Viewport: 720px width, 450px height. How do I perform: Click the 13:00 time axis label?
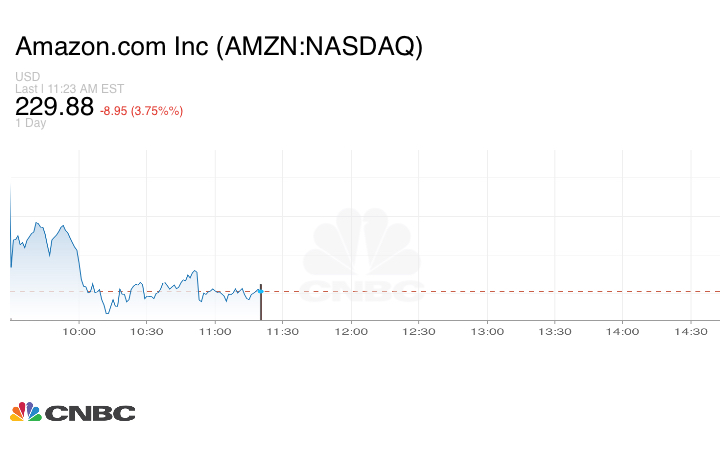pyautogui.click(x=487, y=332)
